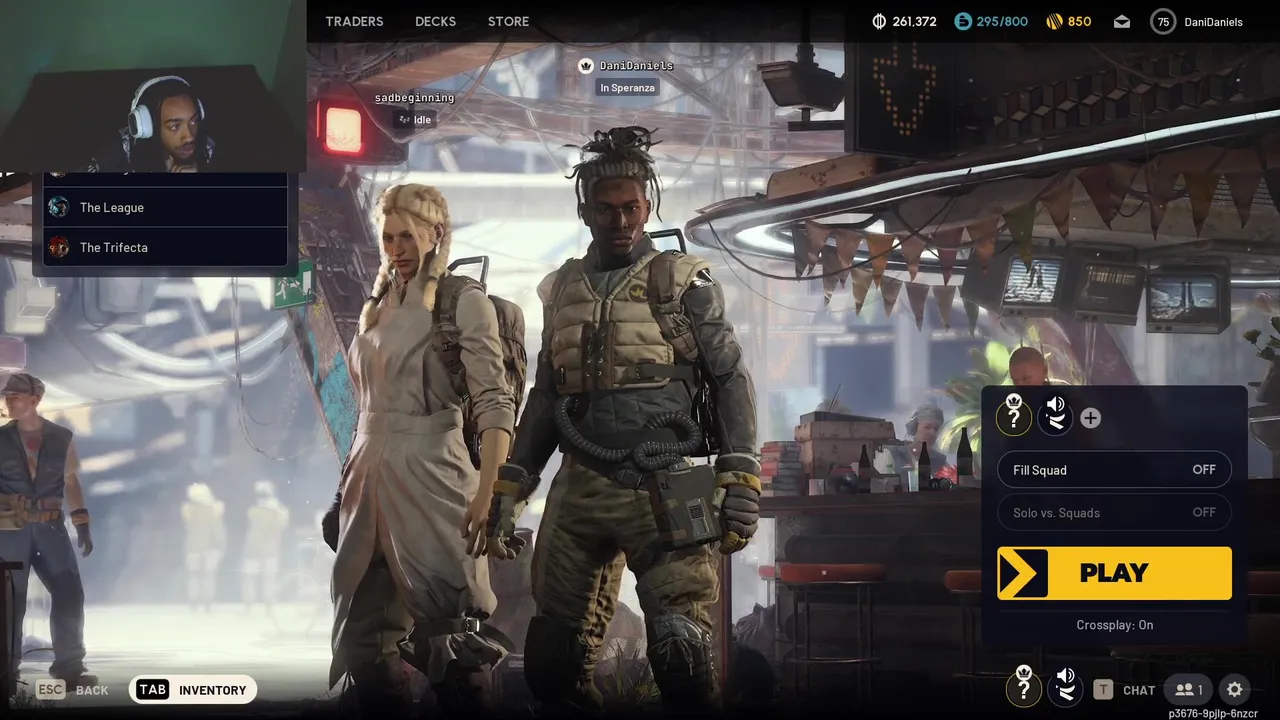Click the gold striped token icon beside 850
The height and width of the screenshot is (720, 1280).
1054,21
